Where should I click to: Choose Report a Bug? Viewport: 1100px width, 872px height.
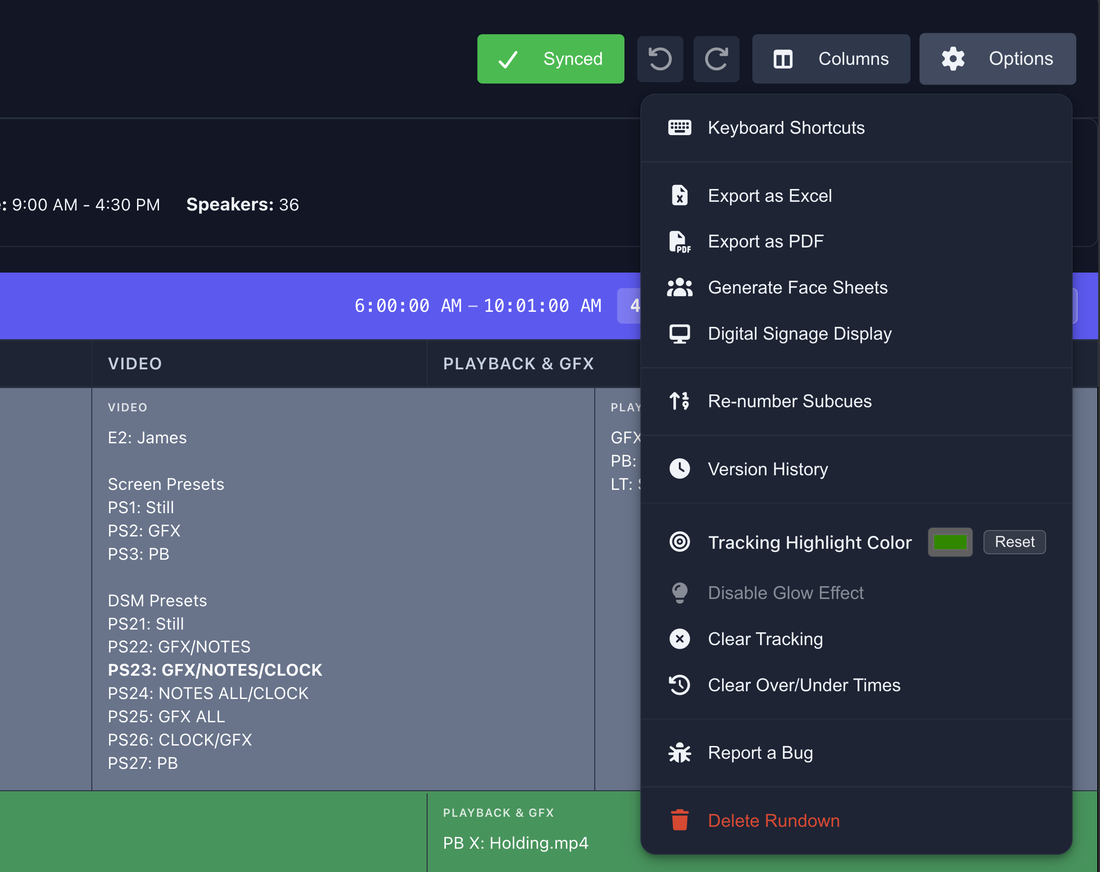[856, 753]
